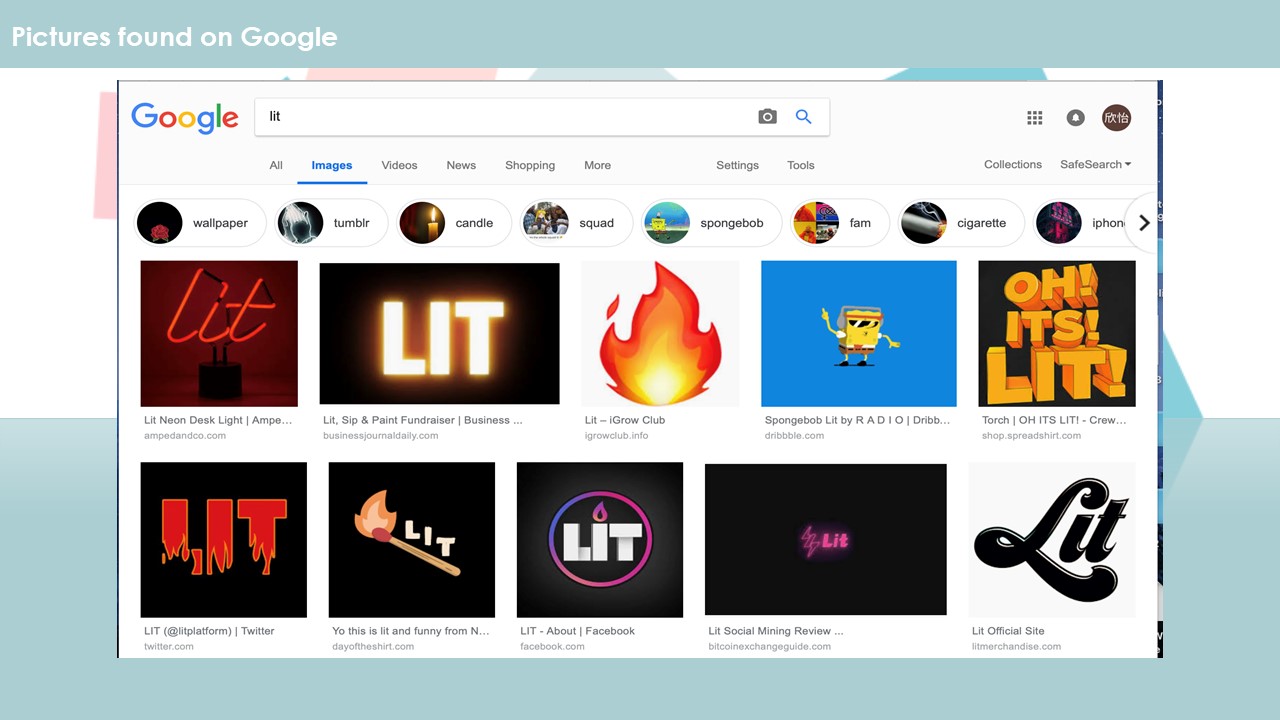Open the pink neon Lit image

coord(826,539)
